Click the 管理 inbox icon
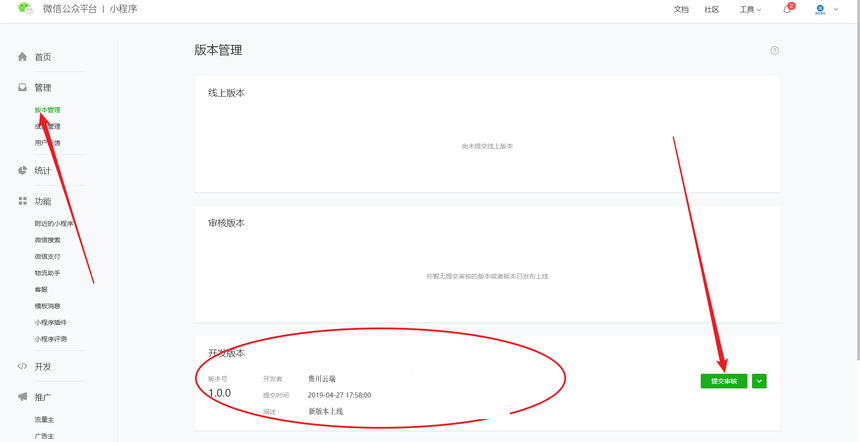The image size is (860, 442). 22,87
